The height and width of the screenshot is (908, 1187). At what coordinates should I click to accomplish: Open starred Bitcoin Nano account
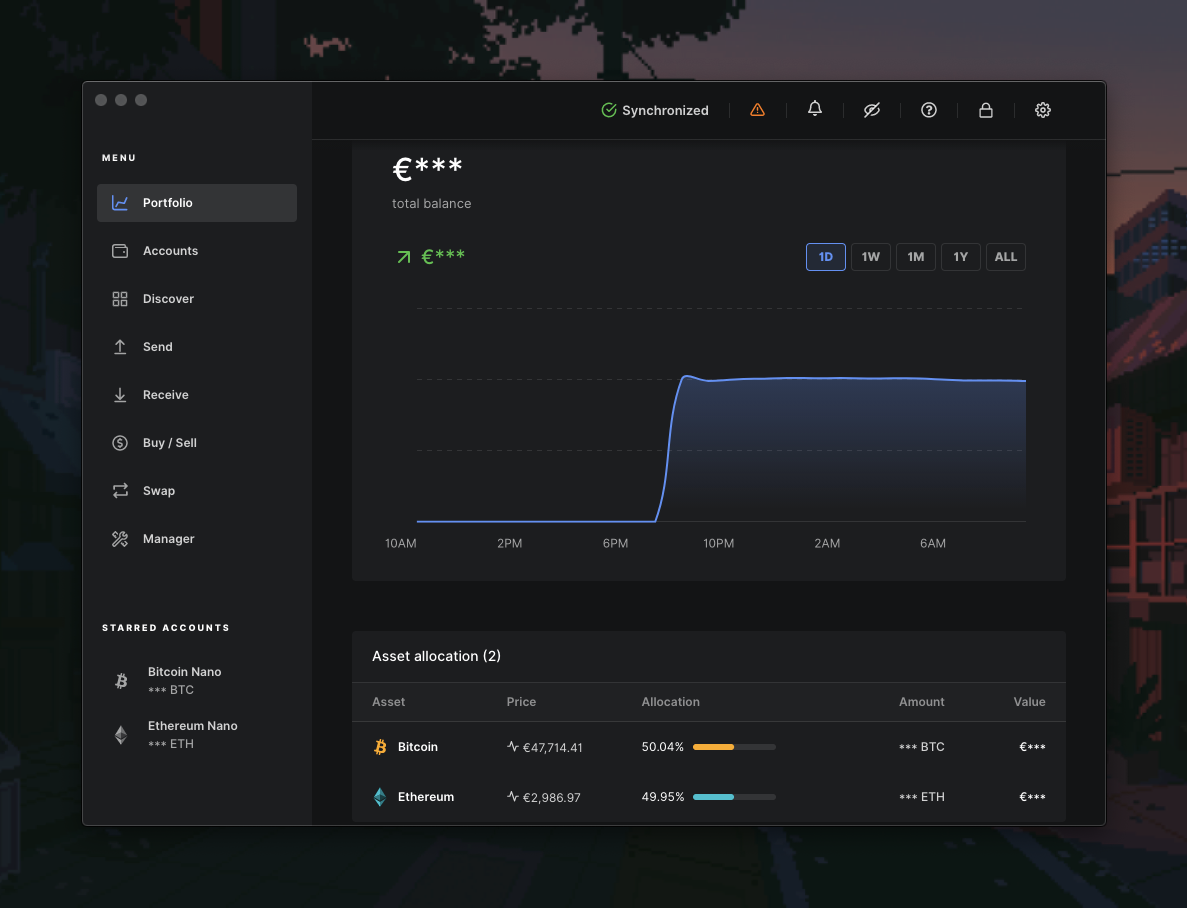click(184, 681)
